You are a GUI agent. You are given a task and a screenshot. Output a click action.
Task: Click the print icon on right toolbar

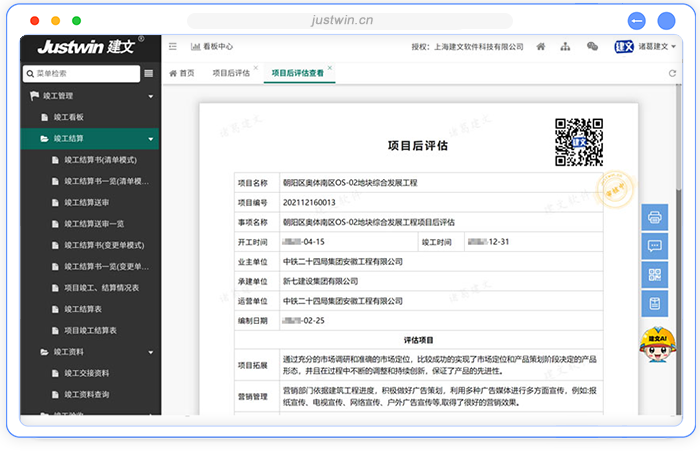(x=656, y=216)
